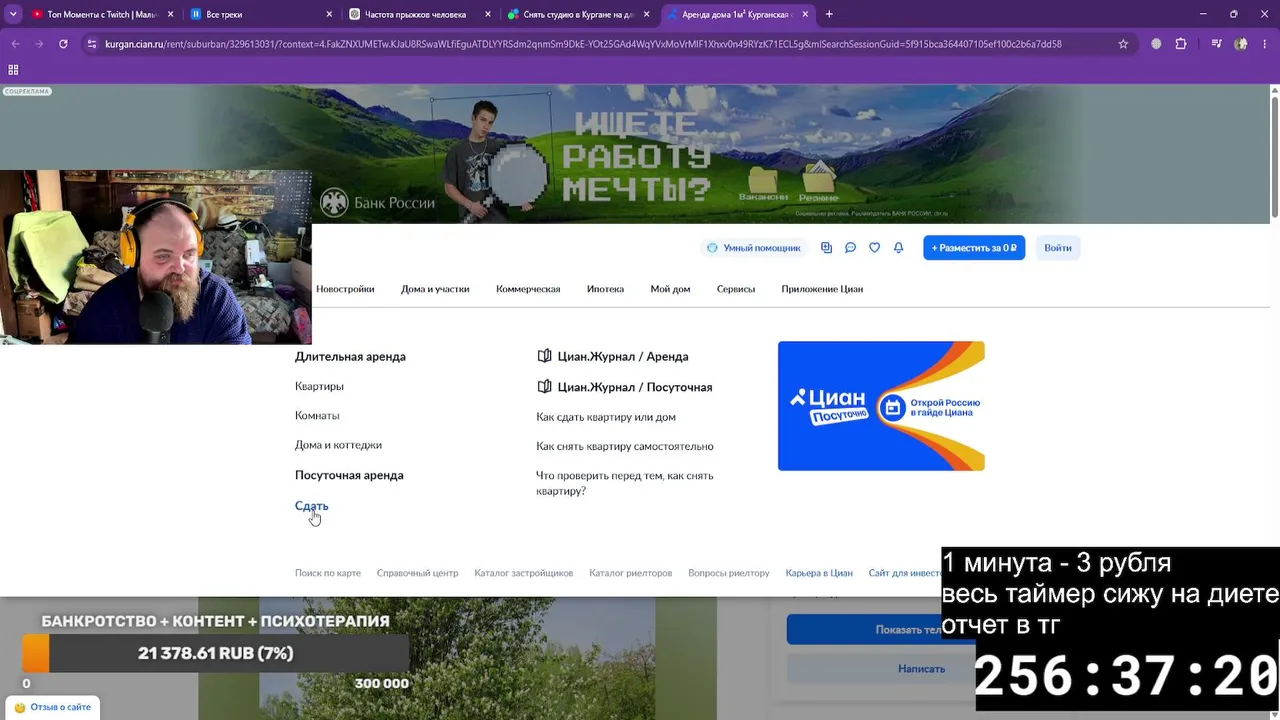This screenshot has width=1280, height=720.
Task: Click the Умный помощник button
Action: point(754,248)
